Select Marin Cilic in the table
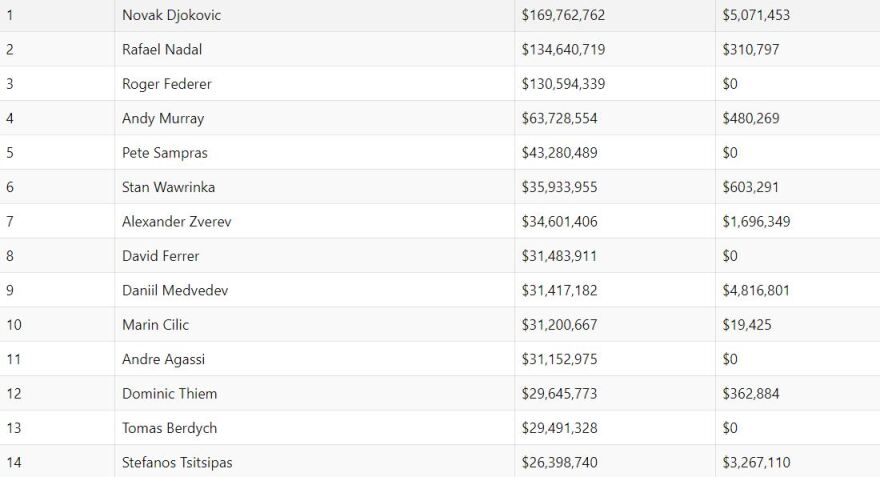This screenshot has height=477, width=880. [x=155, y=325]
